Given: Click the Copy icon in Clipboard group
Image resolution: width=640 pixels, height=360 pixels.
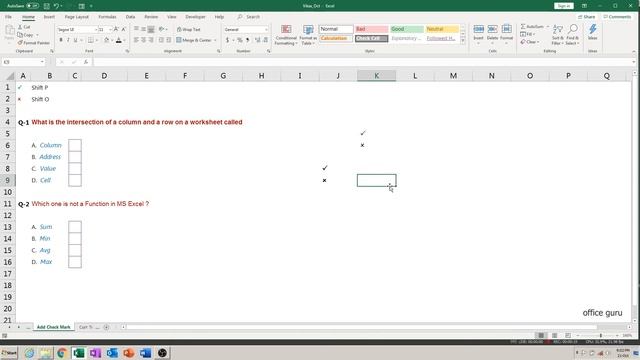Looking at the screenshot, I should (x=20, y=35).
